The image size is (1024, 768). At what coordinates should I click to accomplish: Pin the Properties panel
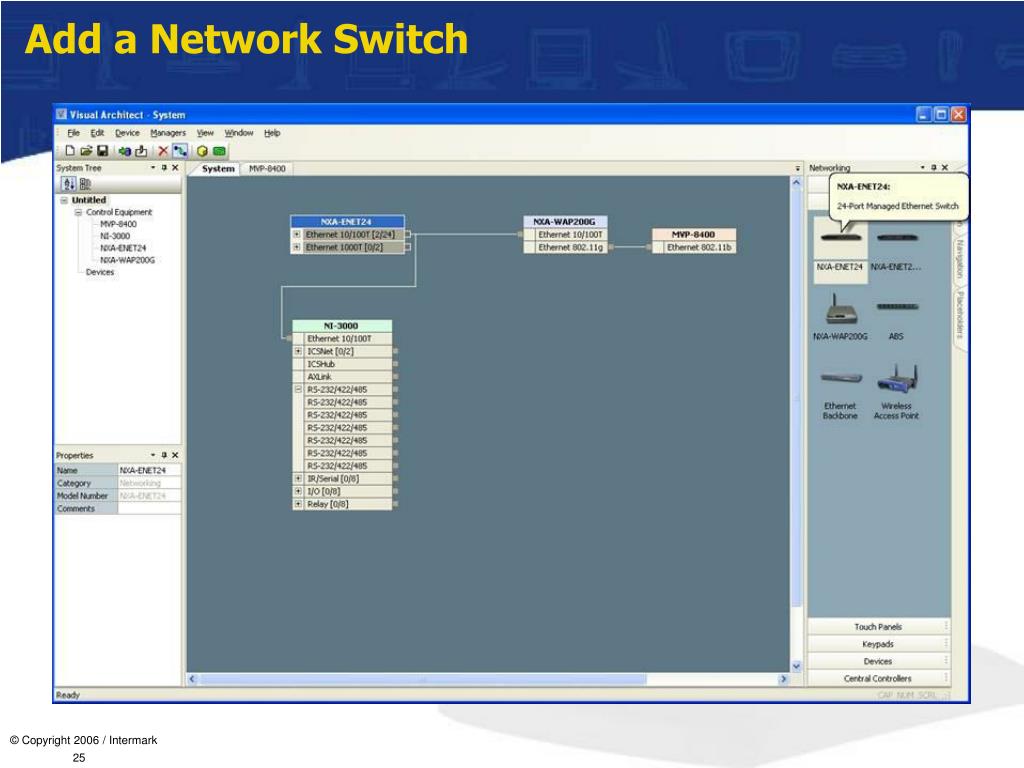pos(164,455)
